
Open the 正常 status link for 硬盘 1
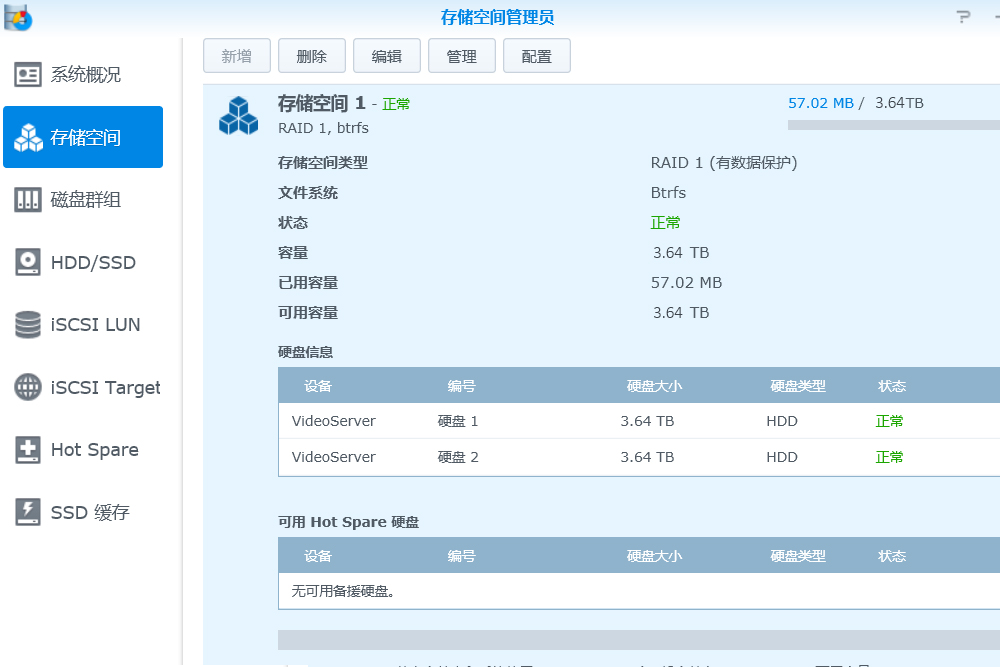tap(889, 421)
